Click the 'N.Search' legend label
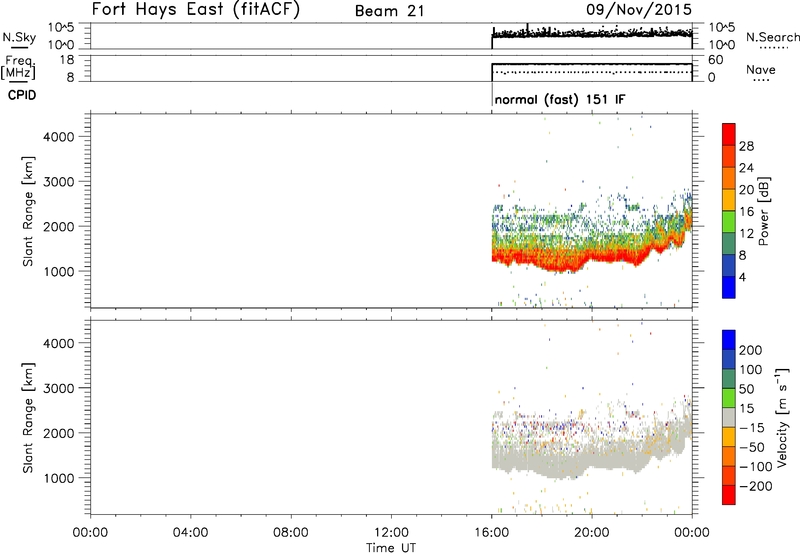Image resolution: width=800 pixels, height=554 pixels. point(773,37)
